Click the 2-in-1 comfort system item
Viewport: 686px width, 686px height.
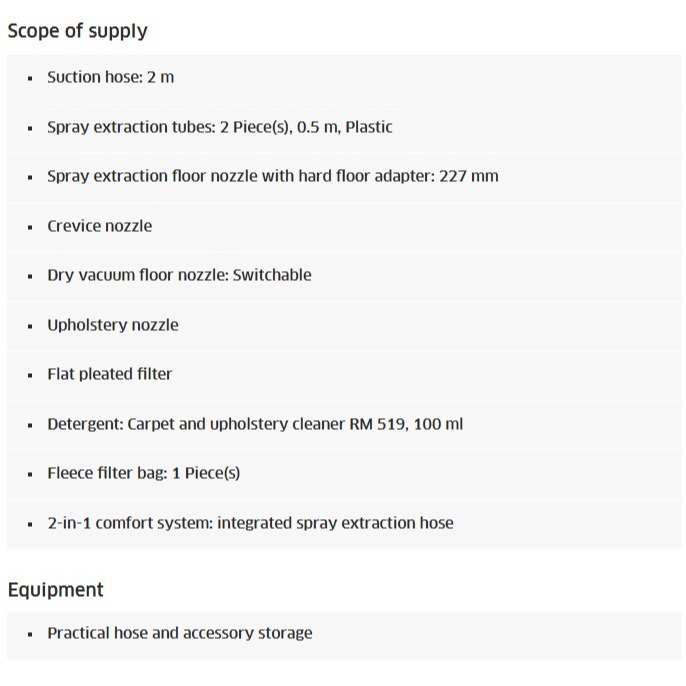coord(249,523)
